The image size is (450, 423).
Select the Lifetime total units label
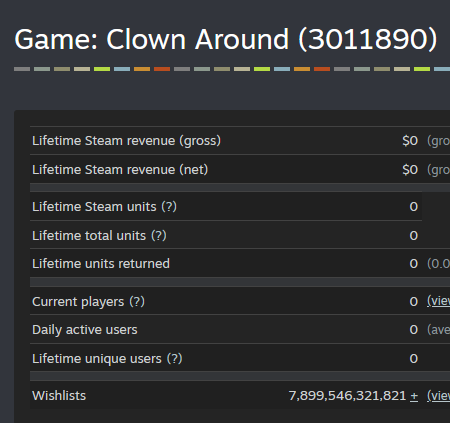click(x=89, y=236)
